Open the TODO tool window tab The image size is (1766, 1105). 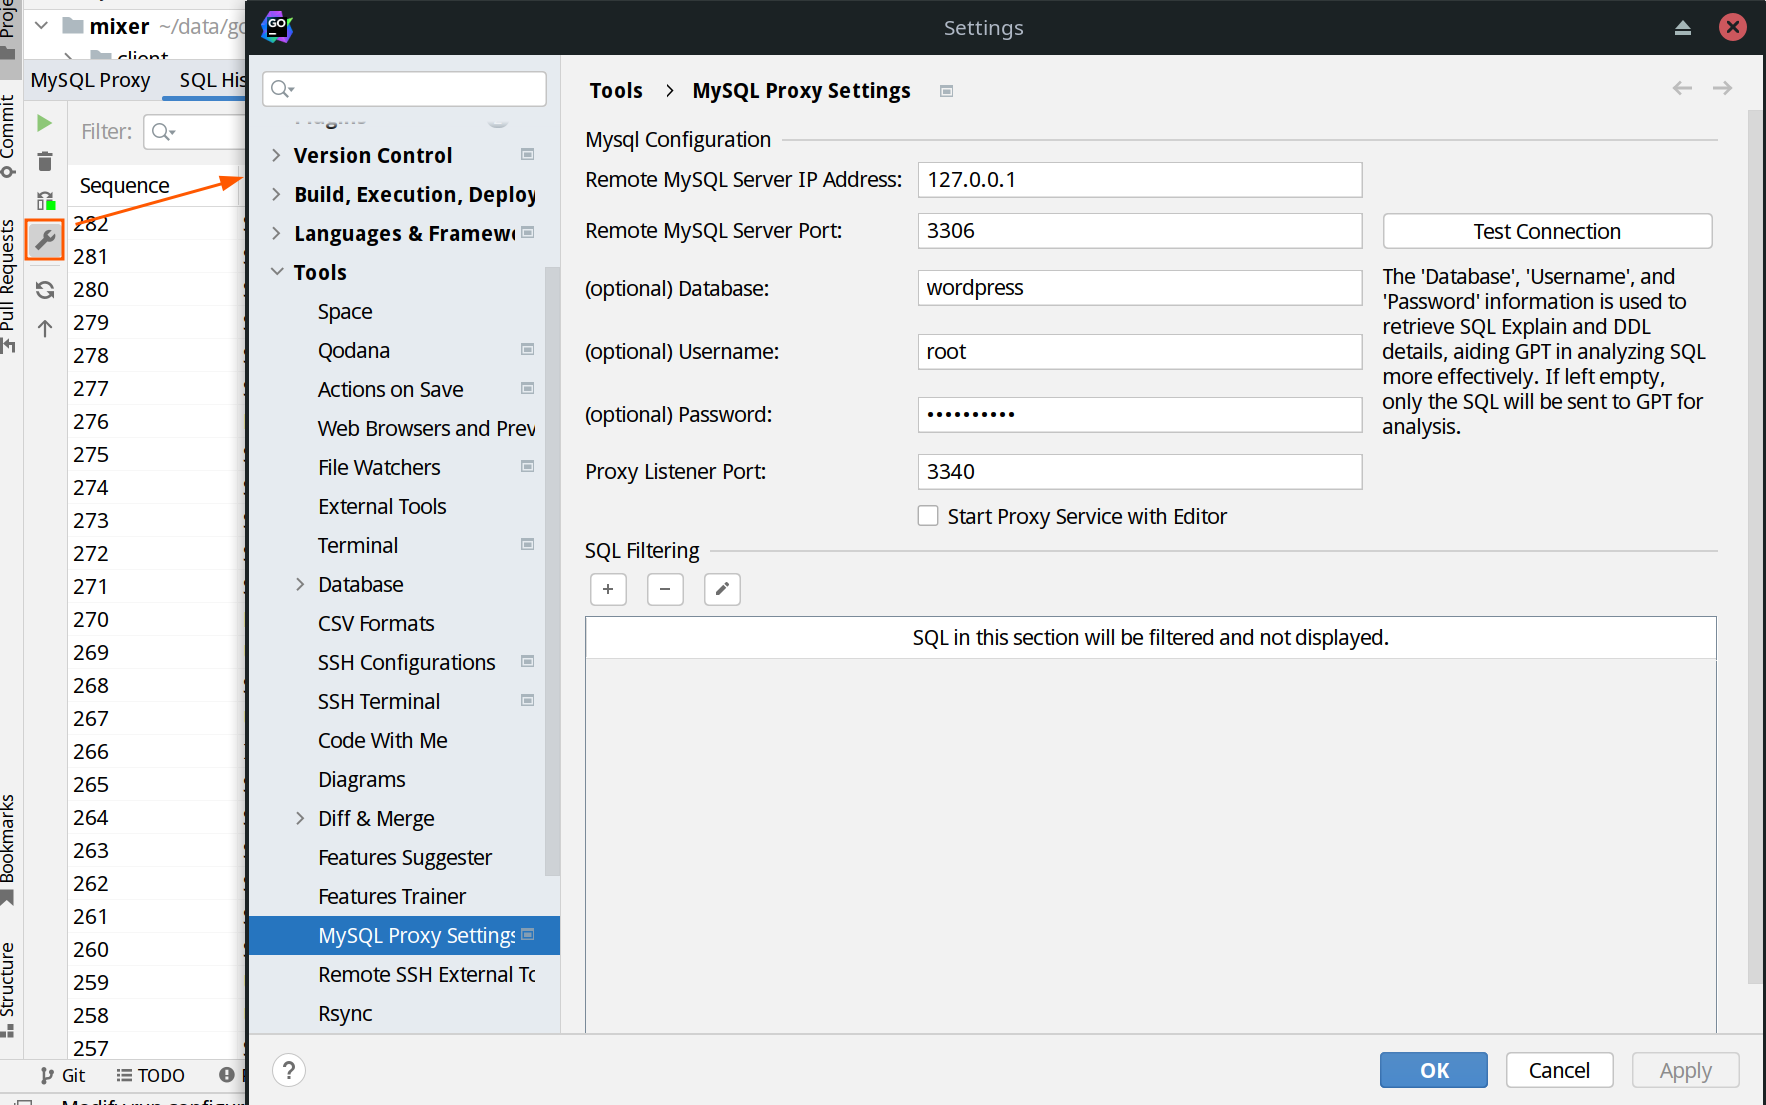[x=150, y=1075]
